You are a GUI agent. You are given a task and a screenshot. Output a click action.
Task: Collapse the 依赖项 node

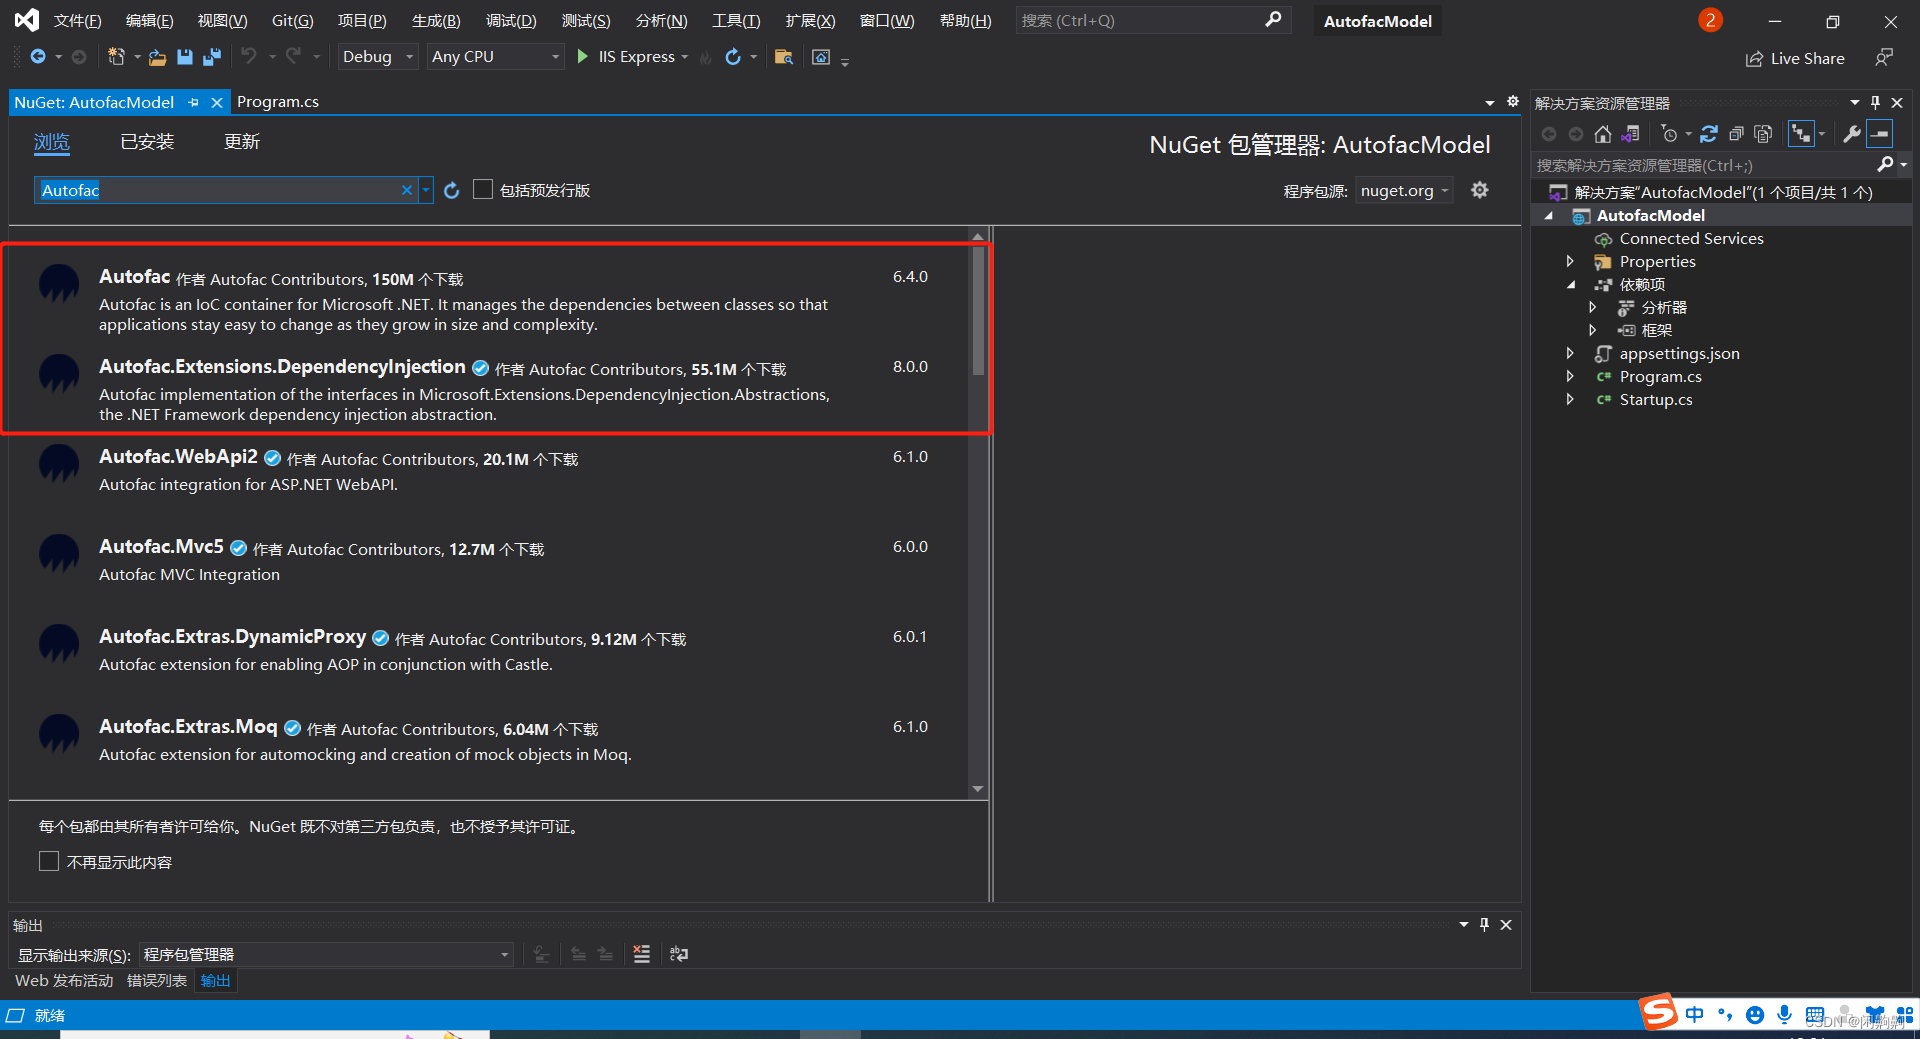1570,284
